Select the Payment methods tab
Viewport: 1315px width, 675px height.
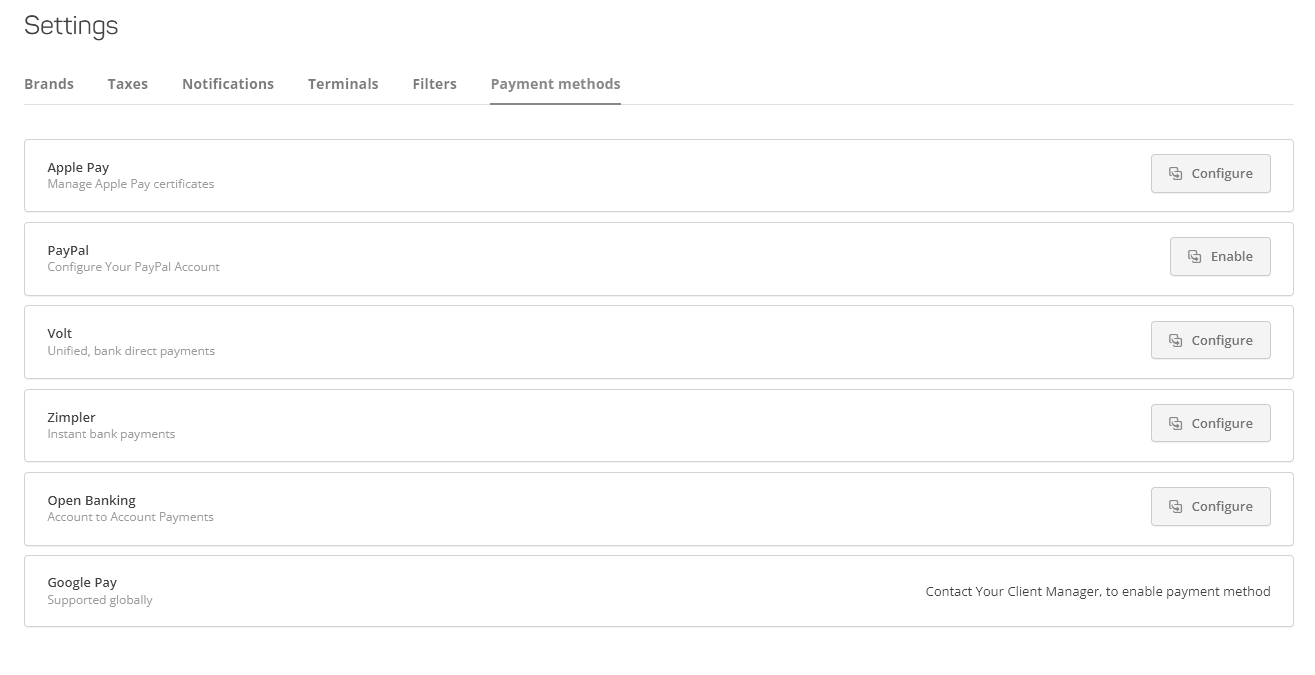[x=555, y=84]
